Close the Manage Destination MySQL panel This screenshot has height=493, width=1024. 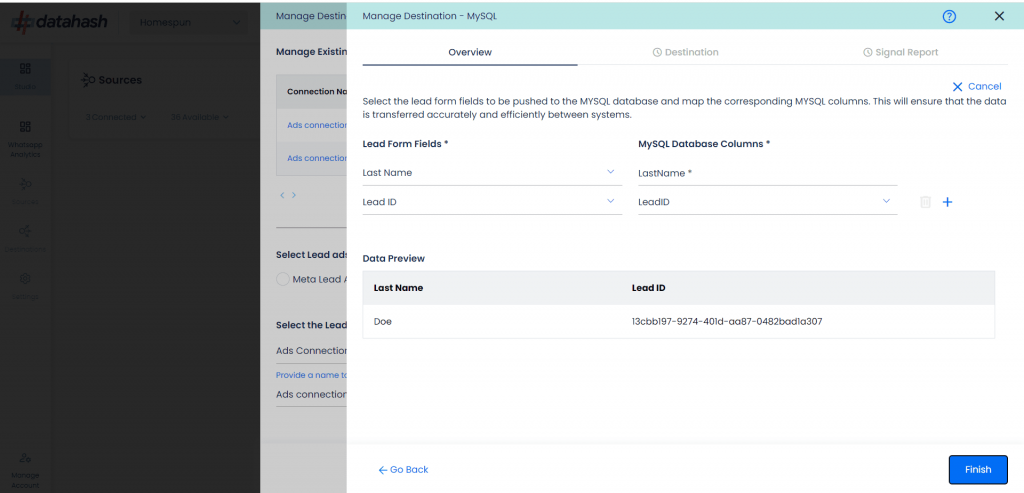click(x=999, y=16)
